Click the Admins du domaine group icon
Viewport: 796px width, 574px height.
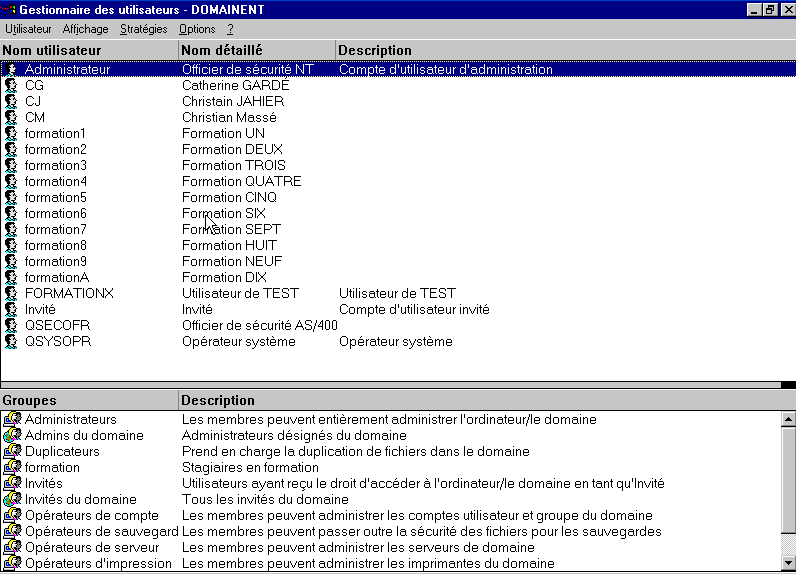pos(13,435)
